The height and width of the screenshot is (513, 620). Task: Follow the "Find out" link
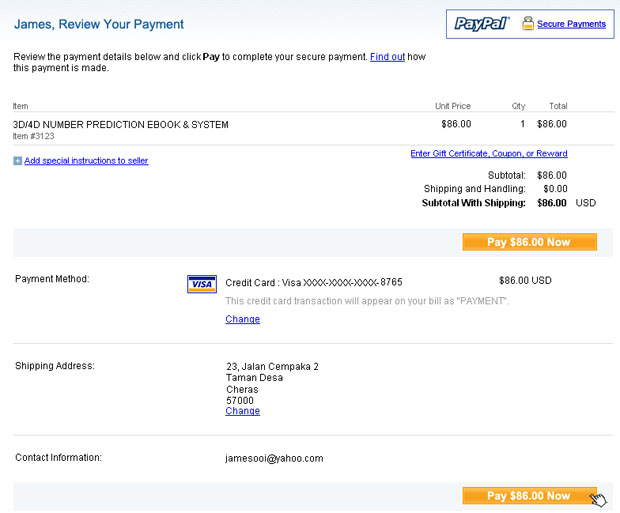tap(387, 57)
